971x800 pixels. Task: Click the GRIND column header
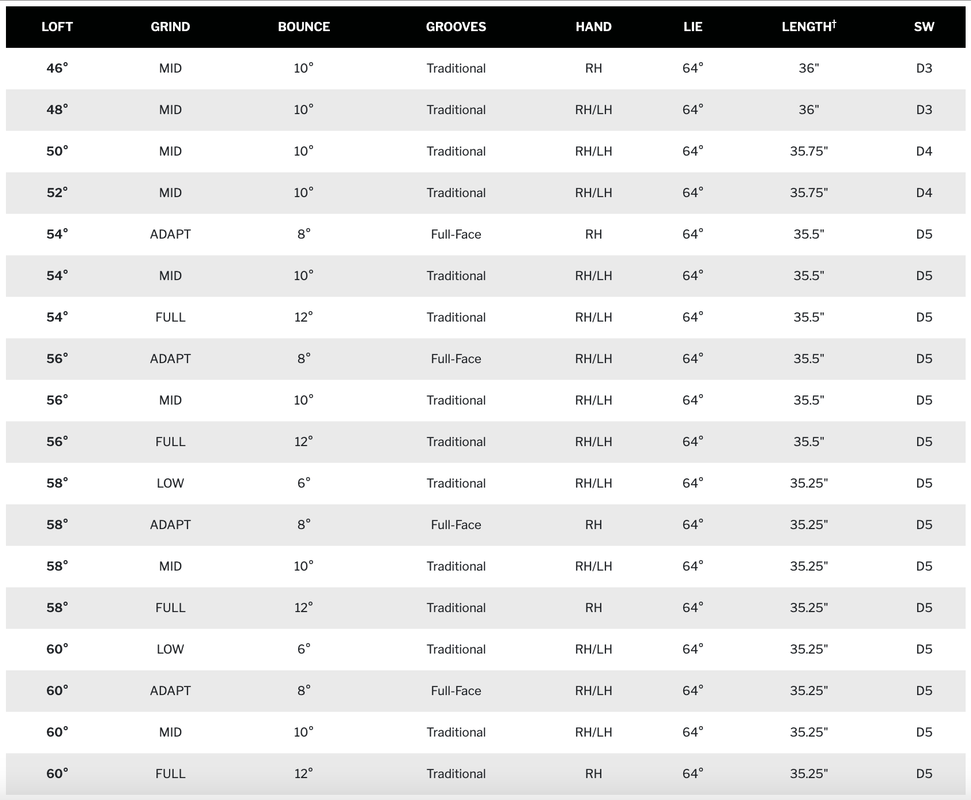point(170,27)
